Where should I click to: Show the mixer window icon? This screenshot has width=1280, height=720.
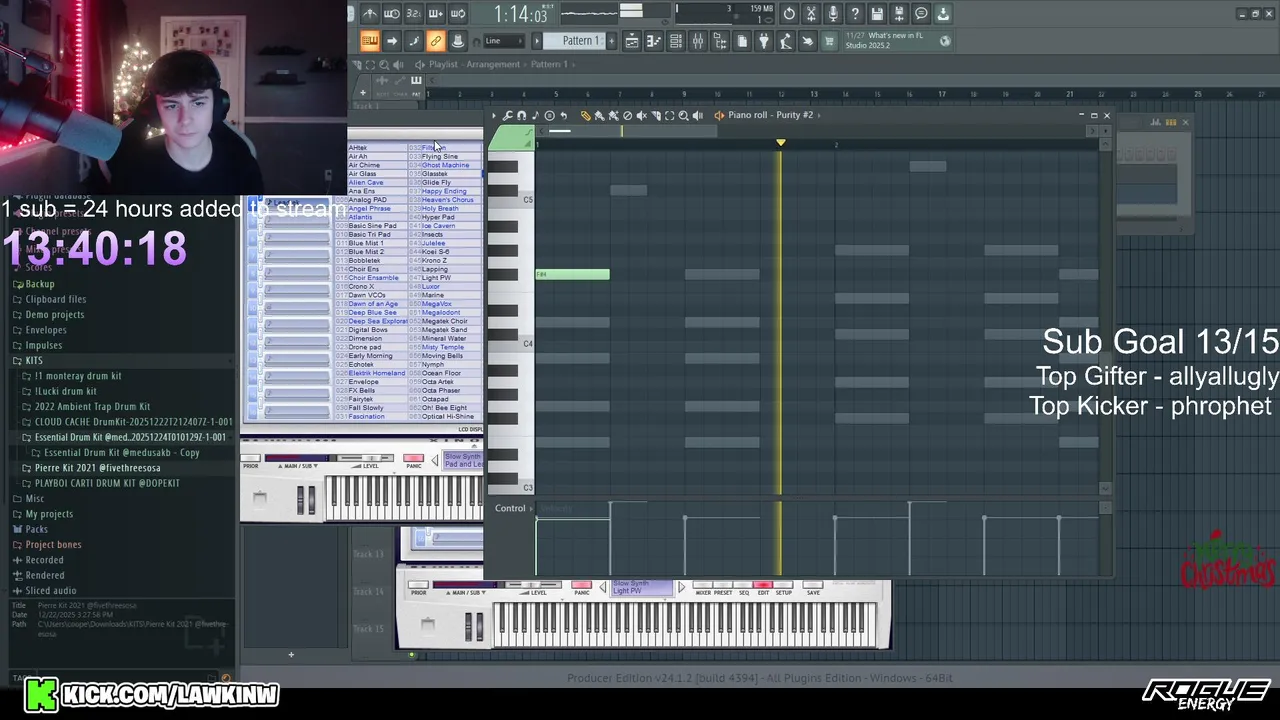point(698,41)
